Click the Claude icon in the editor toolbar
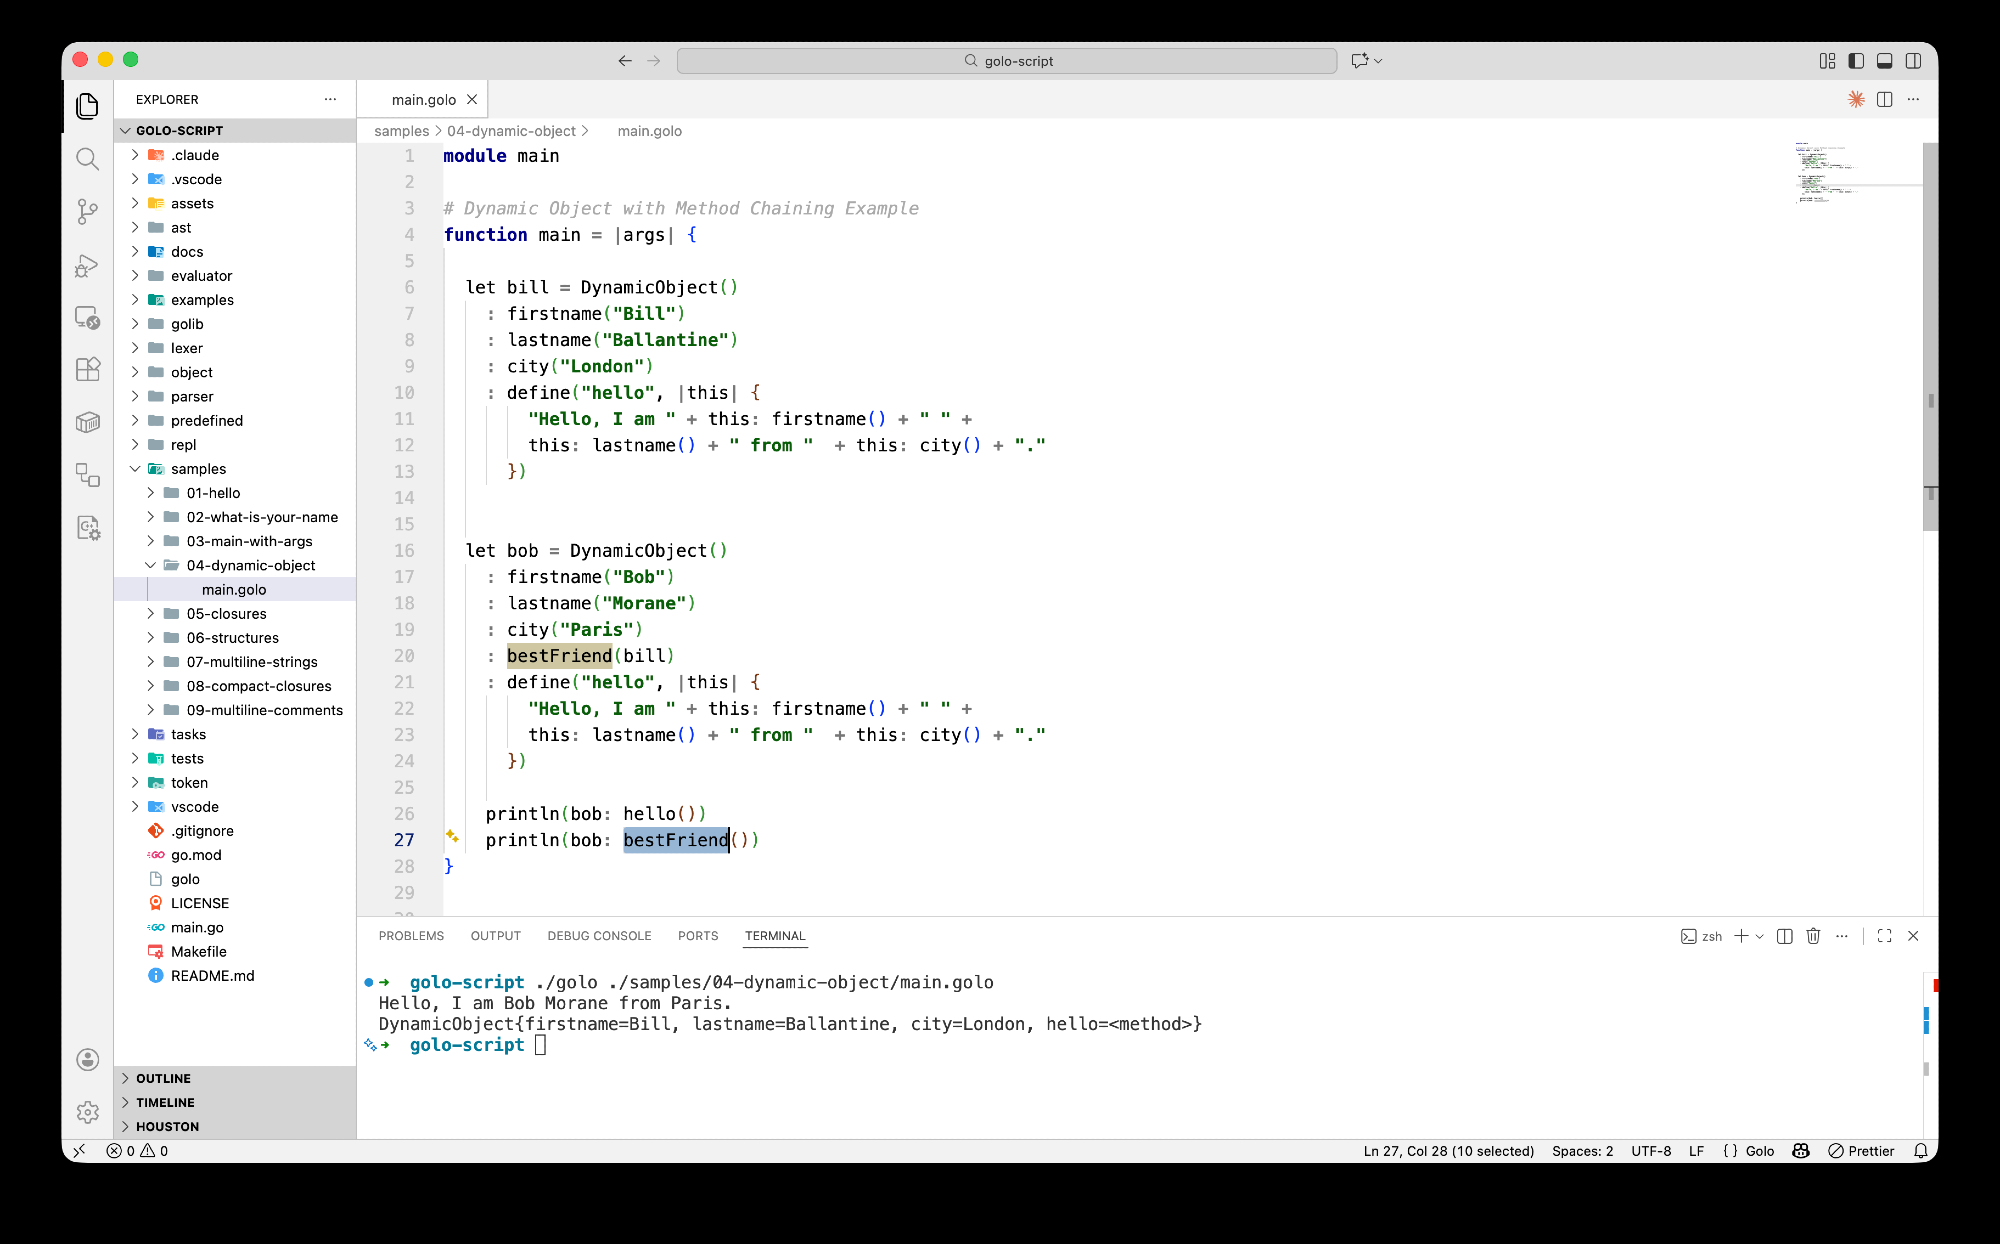 (1856, 99)
